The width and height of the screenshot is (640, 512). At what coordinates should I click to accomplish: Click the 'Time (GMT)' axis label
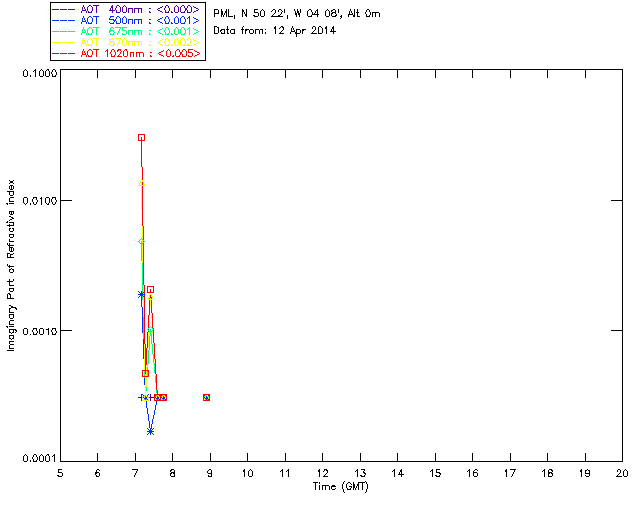pos(340,487)
